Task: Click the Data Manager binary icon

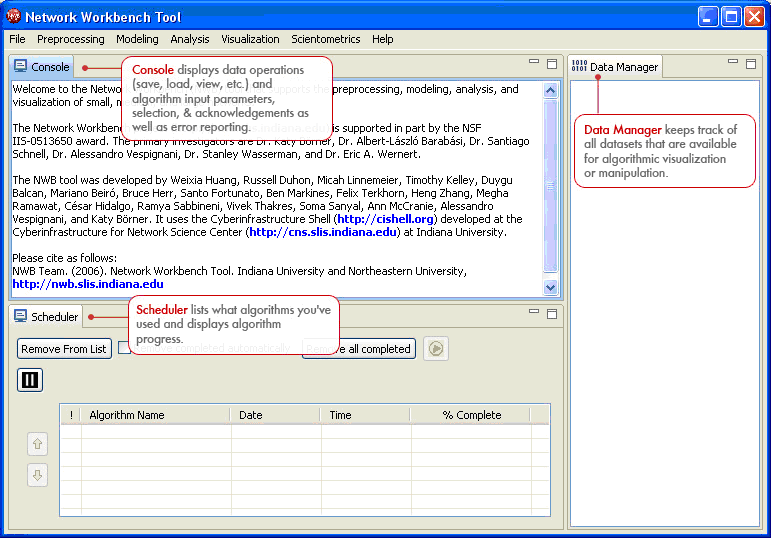Action: [x=579, y=65]
